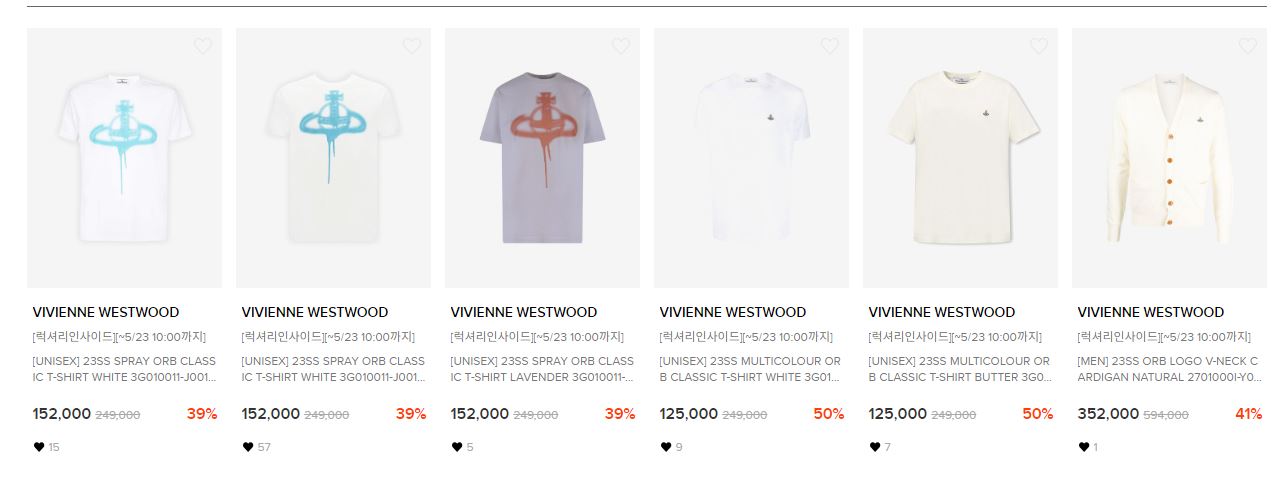Toggle wishlist heart on second spray orb t-shirt
The height and width of the screenshot is (484, 1284).
[x=412, y=46]
